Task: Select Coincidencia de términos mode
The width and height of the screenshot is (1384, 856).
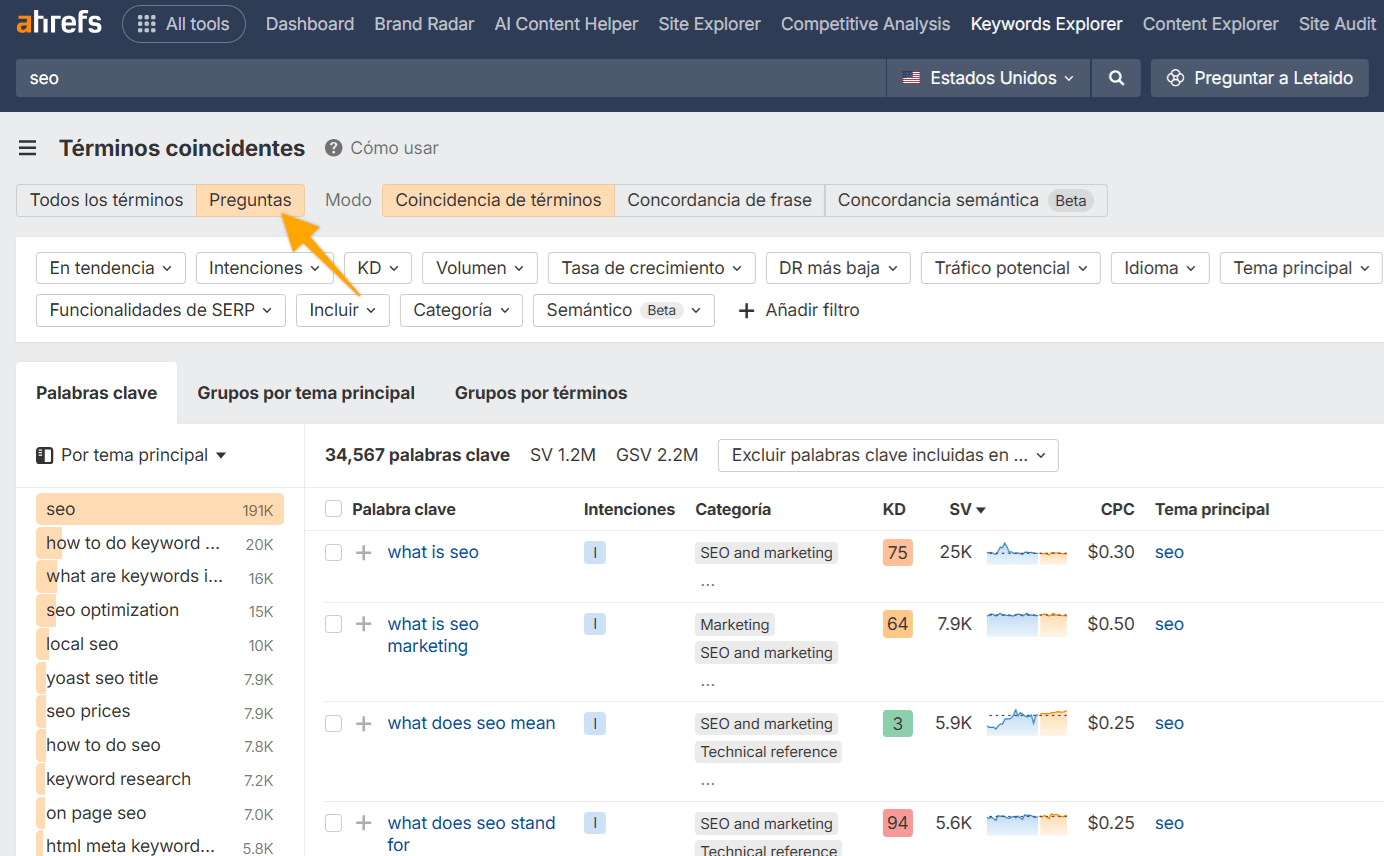Action: pyautogui.click(x=498, y=200)
